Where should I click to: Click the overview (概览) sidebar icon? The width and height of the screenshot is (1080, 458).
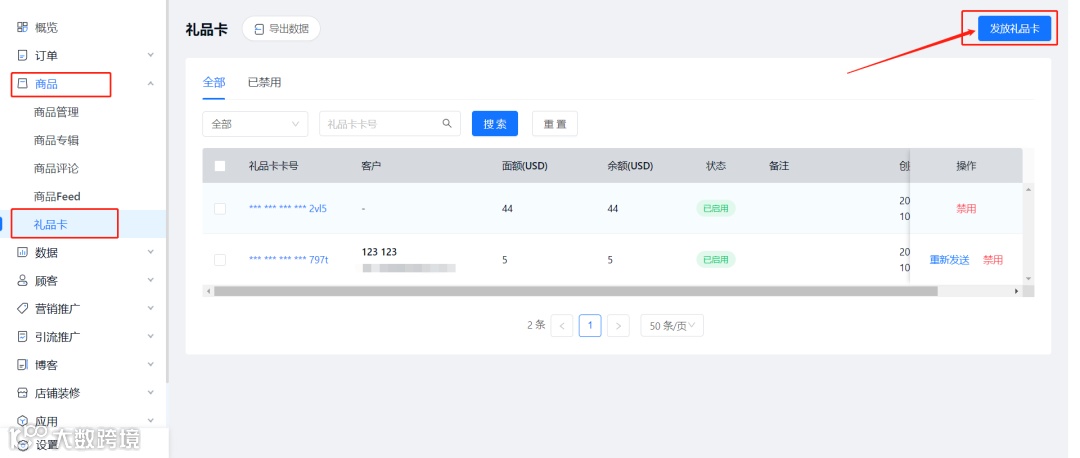(x=22, y=28)
